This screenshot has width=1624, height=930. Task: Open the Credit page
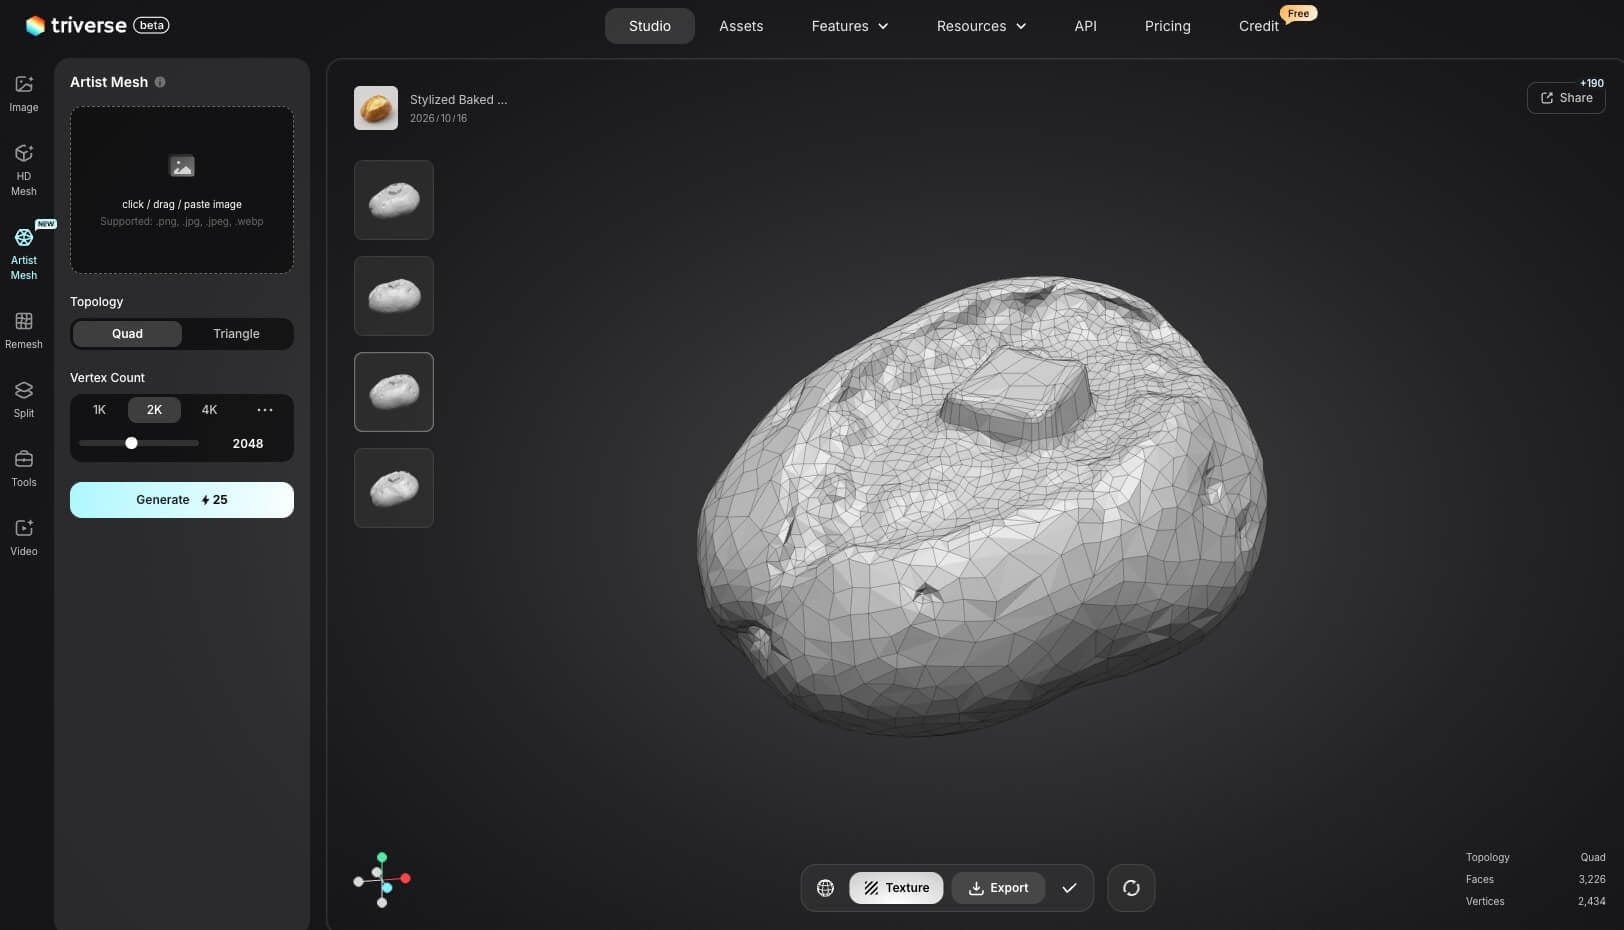1258,26
